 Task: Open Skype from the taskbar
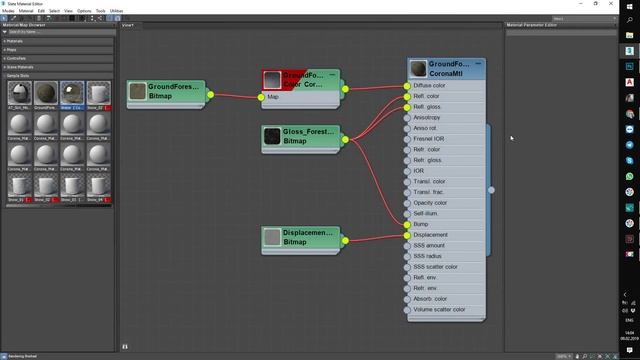point(629,160)
